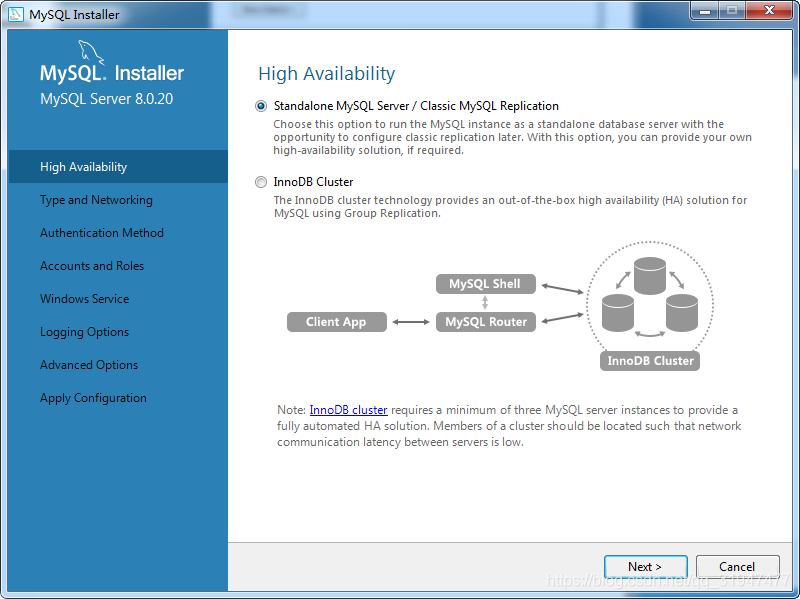The image size is (800, 599).
Task: Click the Cancel button
Action: click(x=737, y=567)
